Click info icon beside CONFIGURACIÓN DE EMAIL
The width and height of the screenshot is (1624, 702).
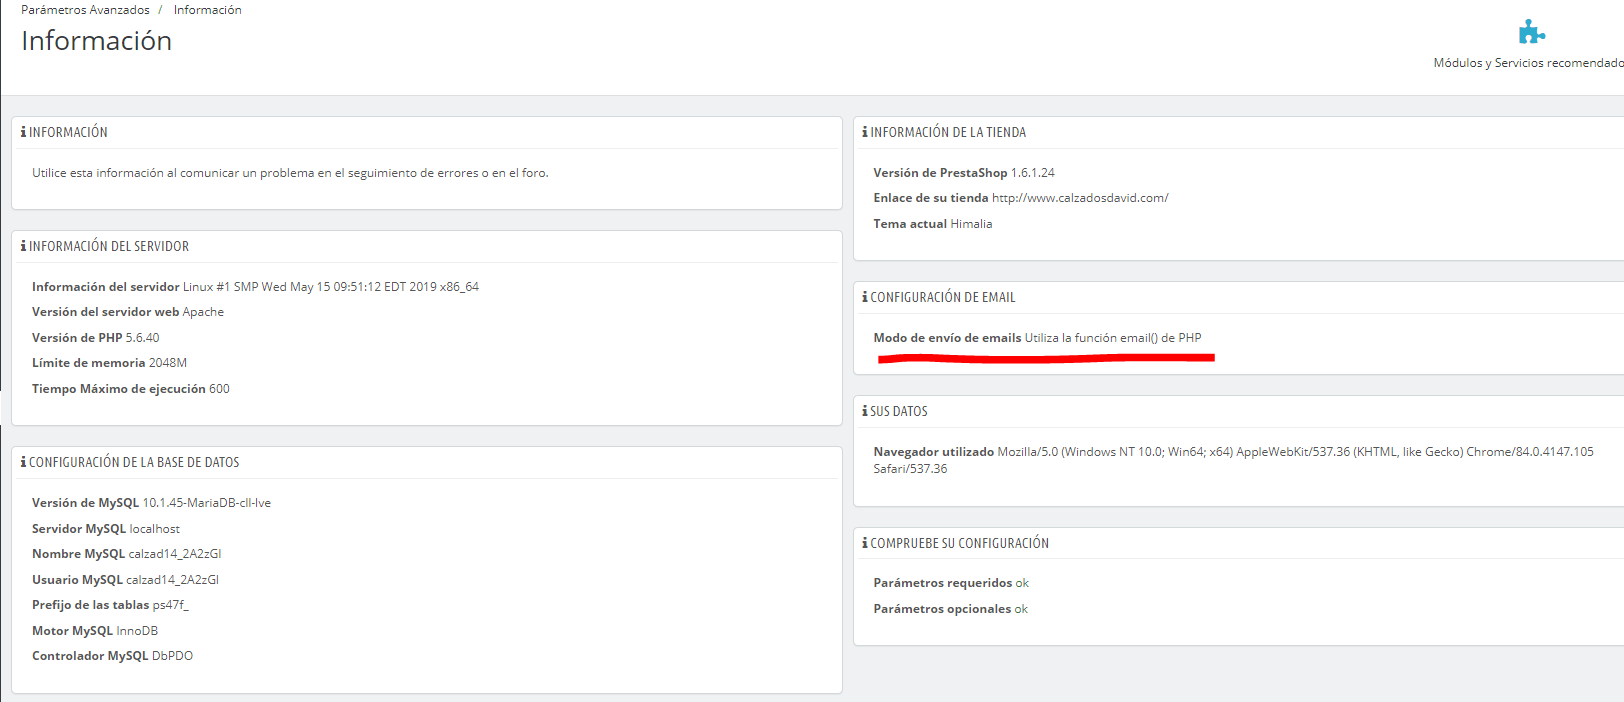865,297
